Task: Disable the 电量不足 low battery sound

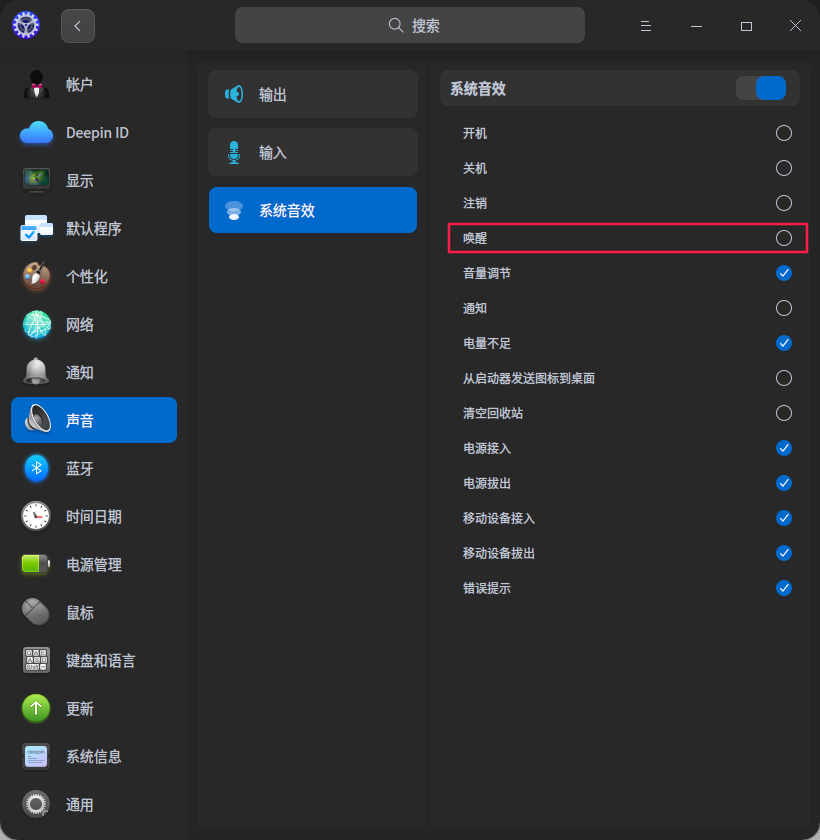Action: (x=784, y=343)
